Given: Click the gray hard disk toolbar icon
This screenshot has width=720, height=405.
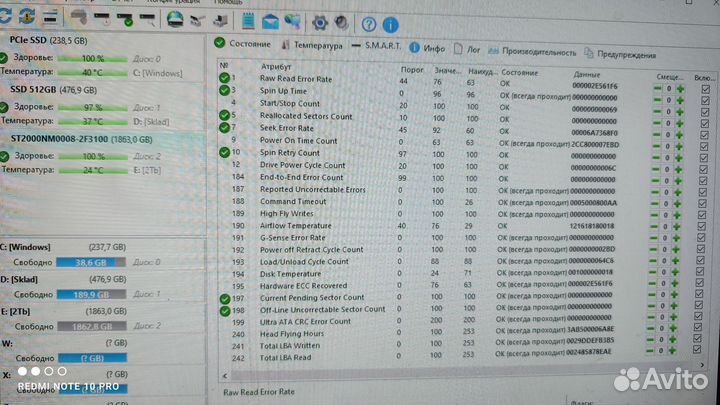Looking at the screenshot, I should tap(79, 17).
